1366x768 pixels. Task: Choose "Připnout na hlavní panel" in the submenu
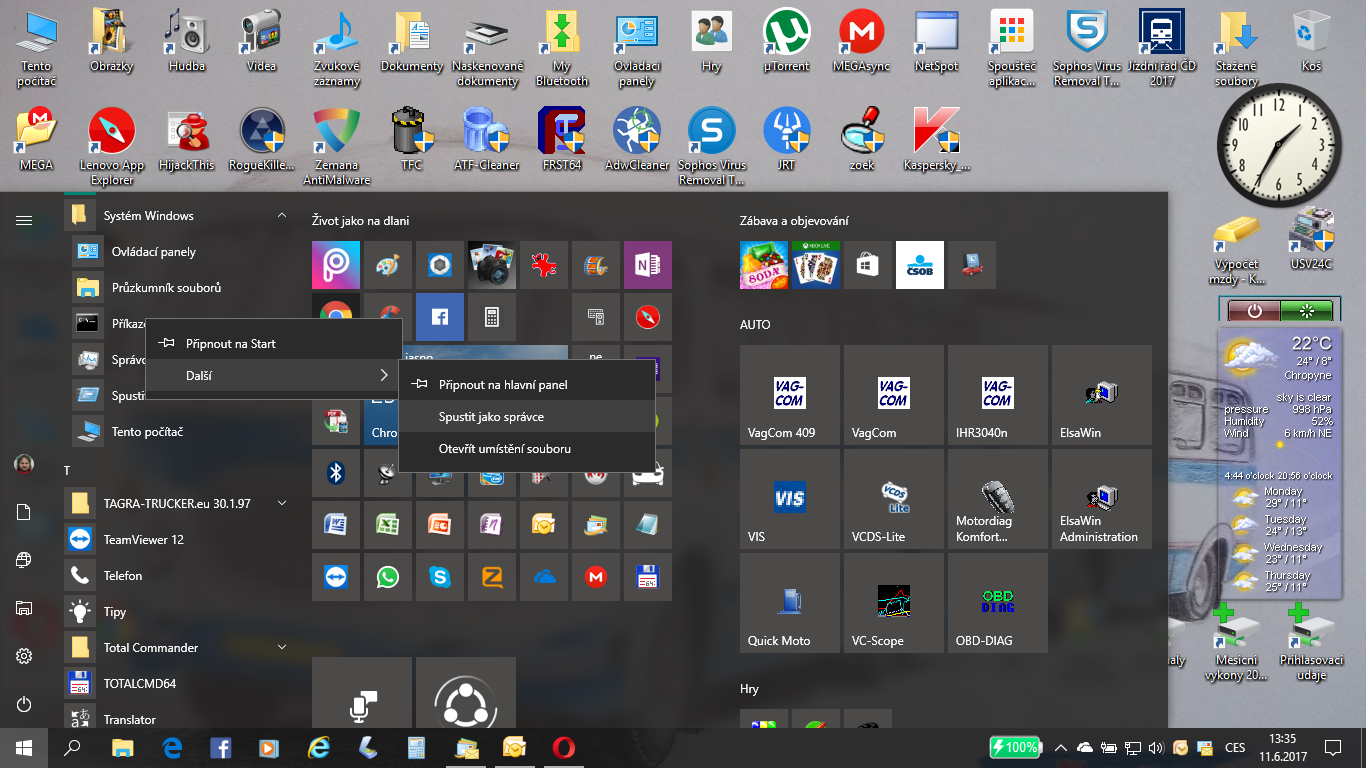coord(503,384)
